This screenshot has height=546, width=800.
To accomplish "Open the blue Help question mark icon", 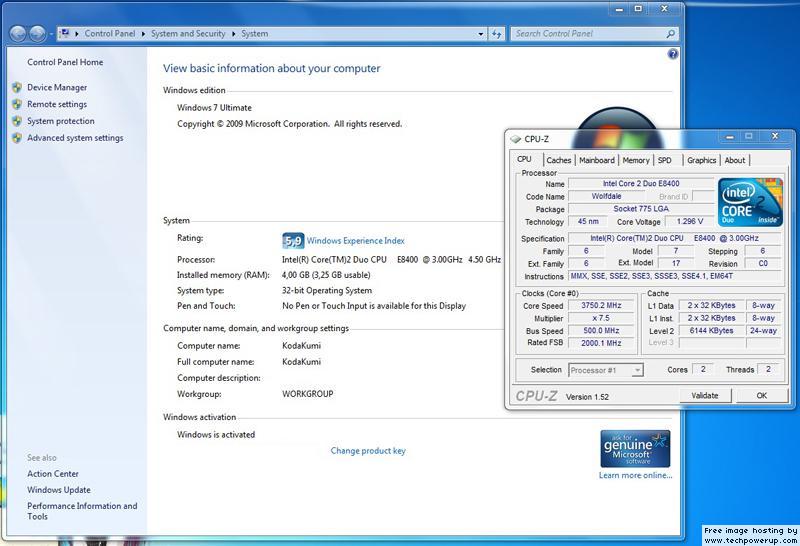I will [x=673, y=54].
